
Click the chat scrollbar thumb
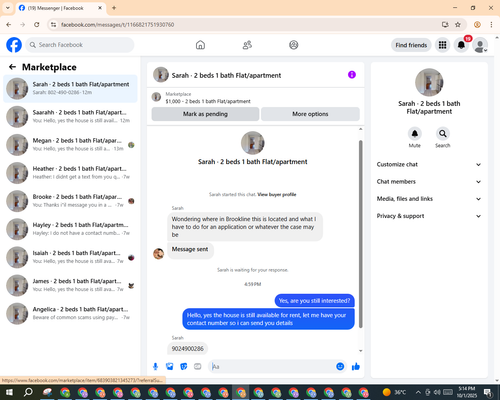coord(360,234)
